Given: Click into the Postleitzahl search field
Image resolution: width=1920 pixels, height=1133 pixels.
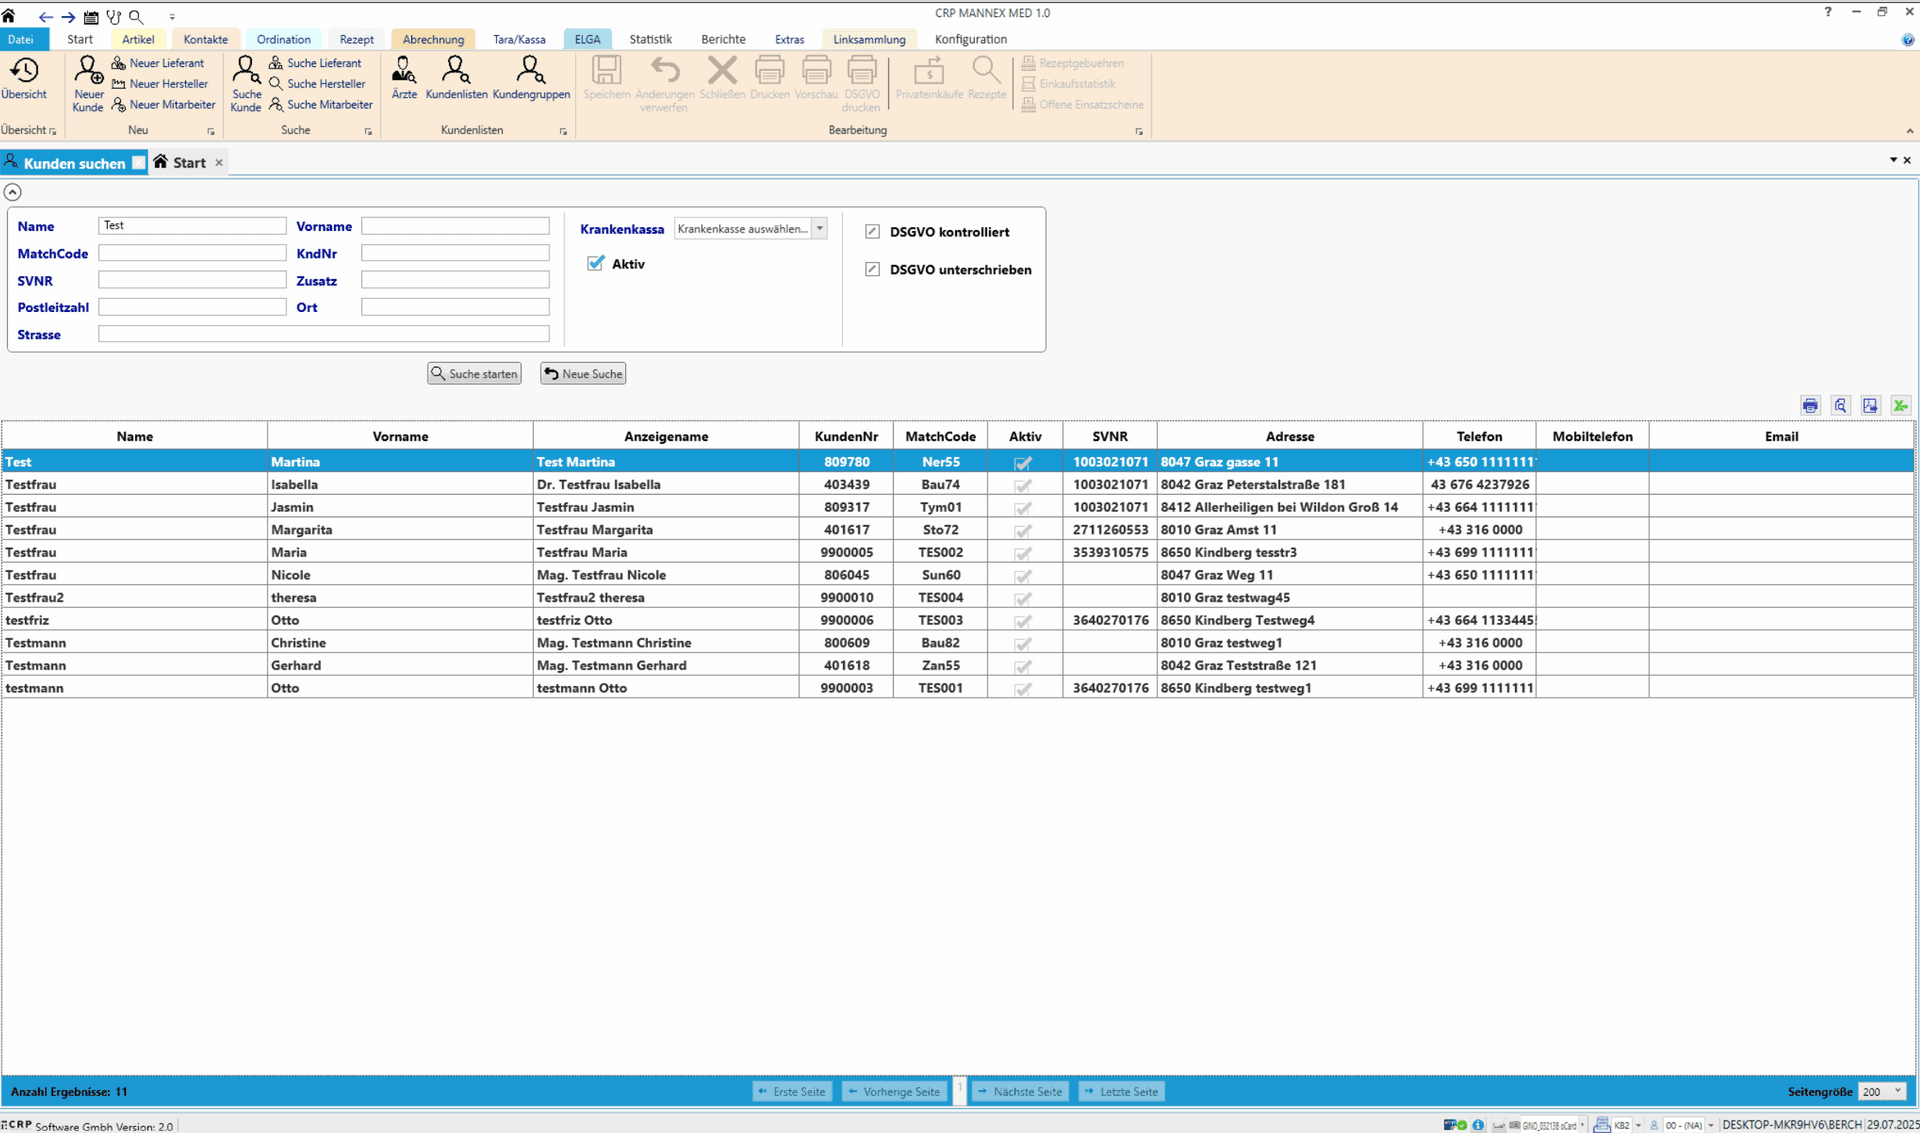Looking at the screenshot, I should tap(192, 307).
